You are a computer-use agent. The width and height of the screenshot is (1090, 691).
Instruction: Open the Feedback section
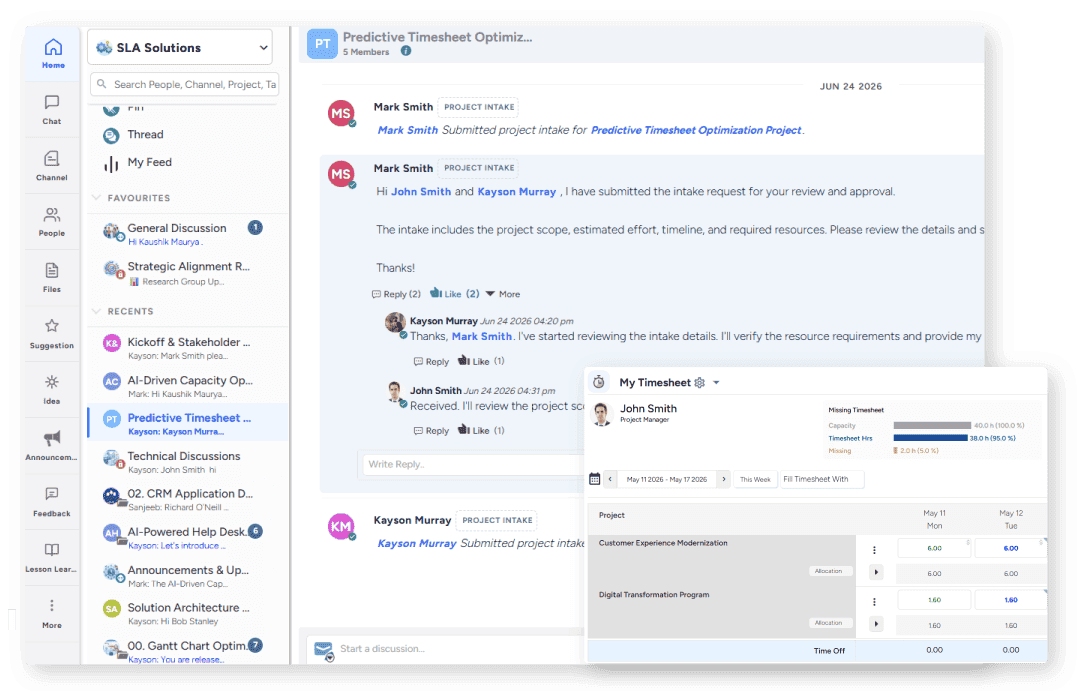(x=51, y=502)
